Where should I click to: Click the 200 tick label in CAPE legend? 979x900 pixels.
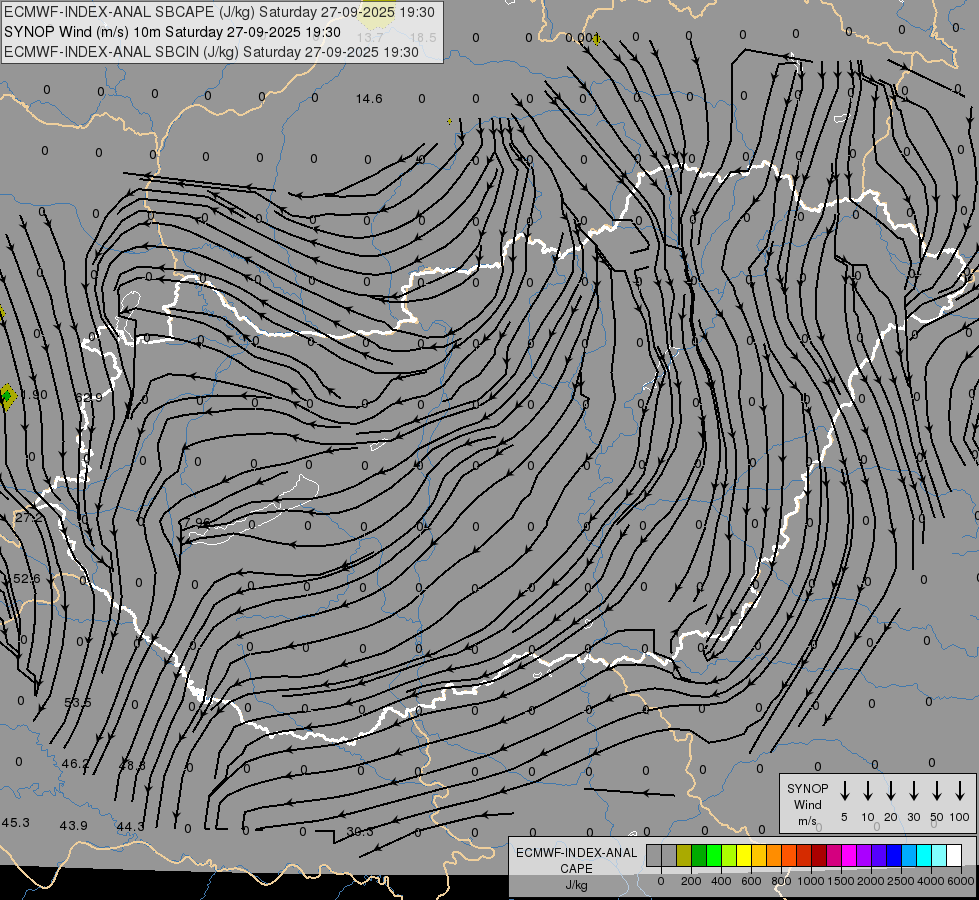click(x=691, y=881)
